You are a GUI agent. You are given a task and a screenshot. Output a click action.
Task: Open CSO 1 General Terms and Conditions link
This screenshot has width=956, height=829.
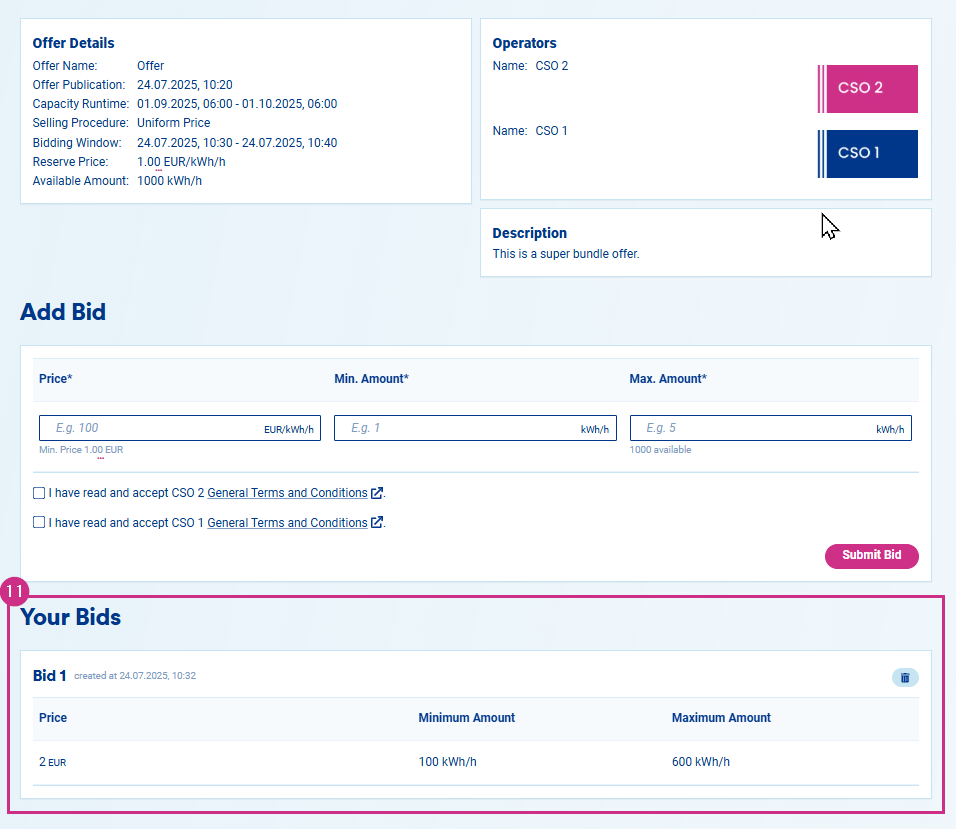point(287,522)
